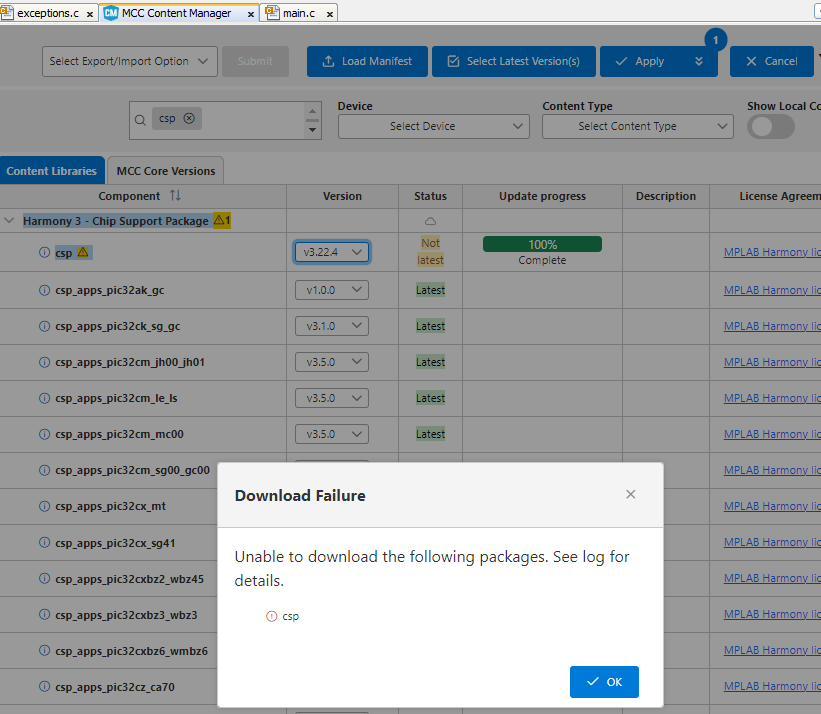Image resolution: width=821 pixels, height=714 pixels.
Task: Collapse the Harmony 3 - Chip Support Package group
Action: (9, 221)
